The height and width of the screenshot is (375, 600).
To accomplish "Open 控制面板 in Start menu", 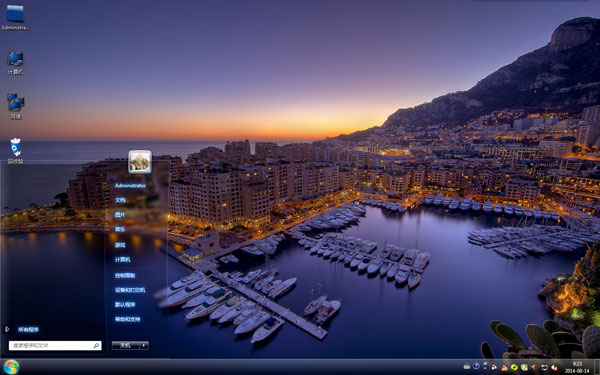I will pyautogui.click(x=125, y=275).
